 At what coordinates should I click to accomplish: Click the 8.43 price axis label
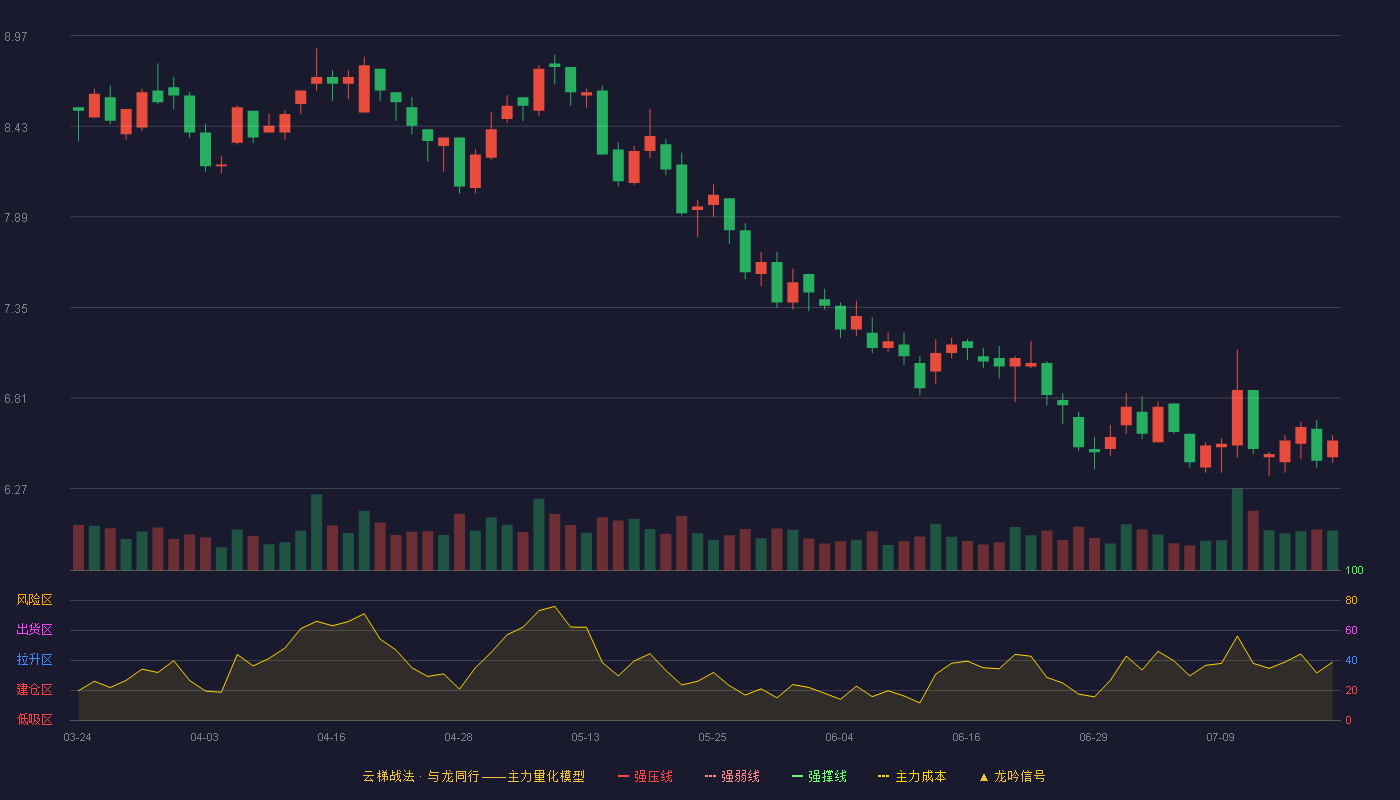pos(16,128)
